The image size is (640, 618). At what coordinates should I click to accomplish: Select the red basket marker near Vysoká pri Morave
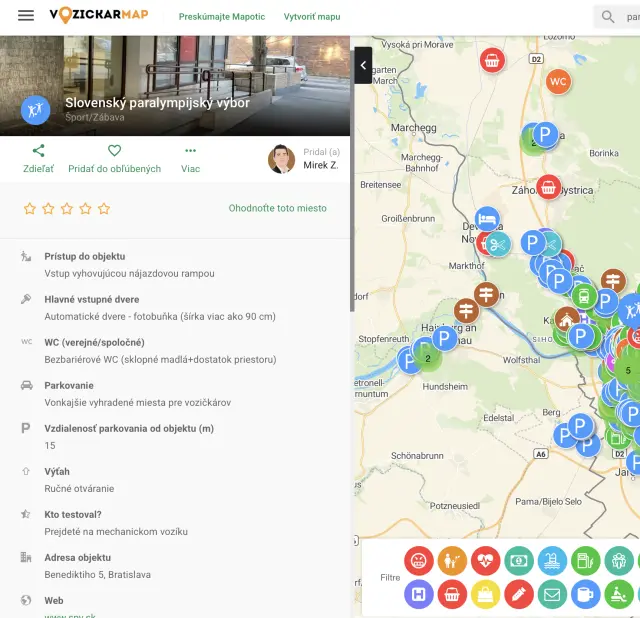tap(492, 60)
